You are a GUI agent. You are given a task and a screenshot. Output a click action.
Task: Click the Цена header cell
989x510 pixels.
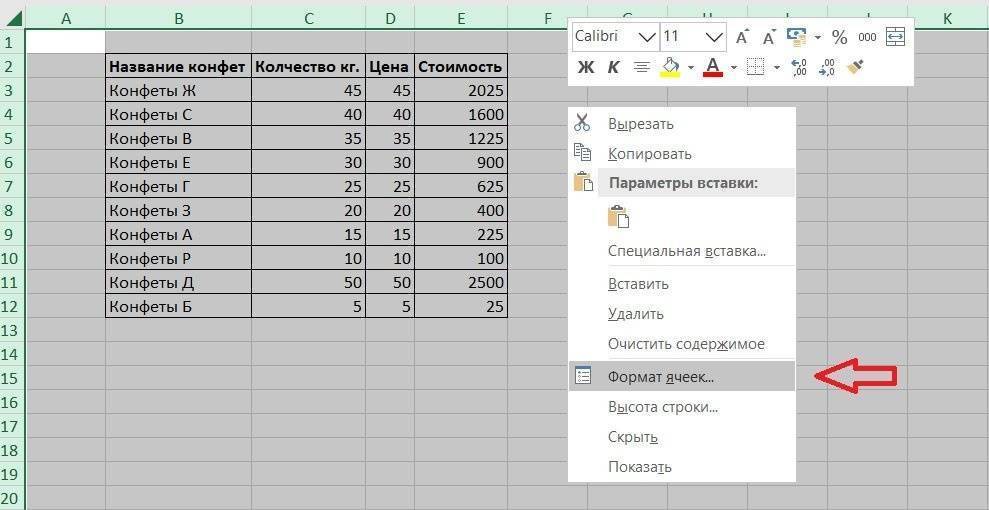(x=390, y=67)
